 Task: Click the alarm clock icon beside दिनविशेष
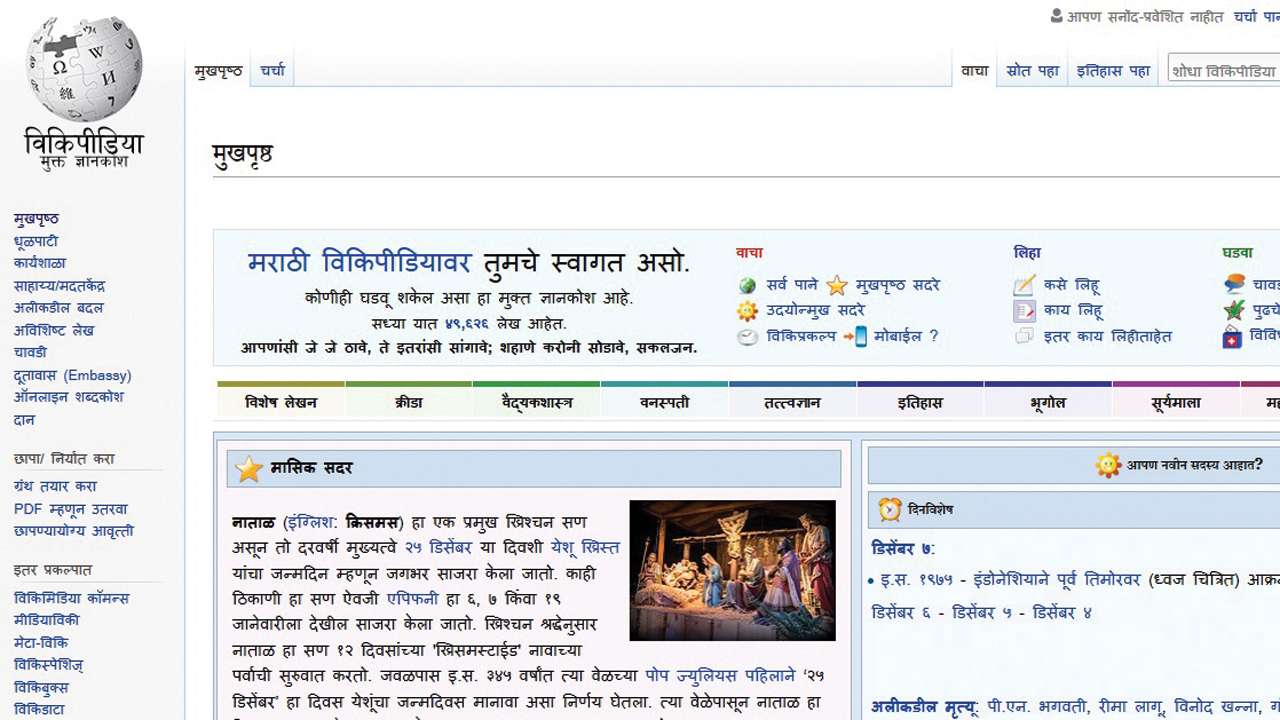point(890,510)
